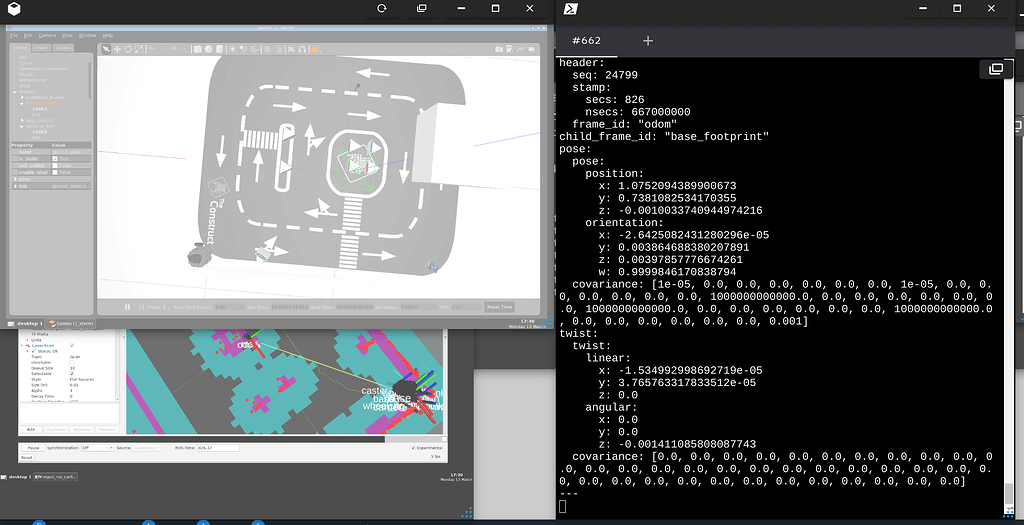This screenshot has width=1024, height=525.
Task: Insert a sphere shape in Gazebo
Action: coord(208,49)
